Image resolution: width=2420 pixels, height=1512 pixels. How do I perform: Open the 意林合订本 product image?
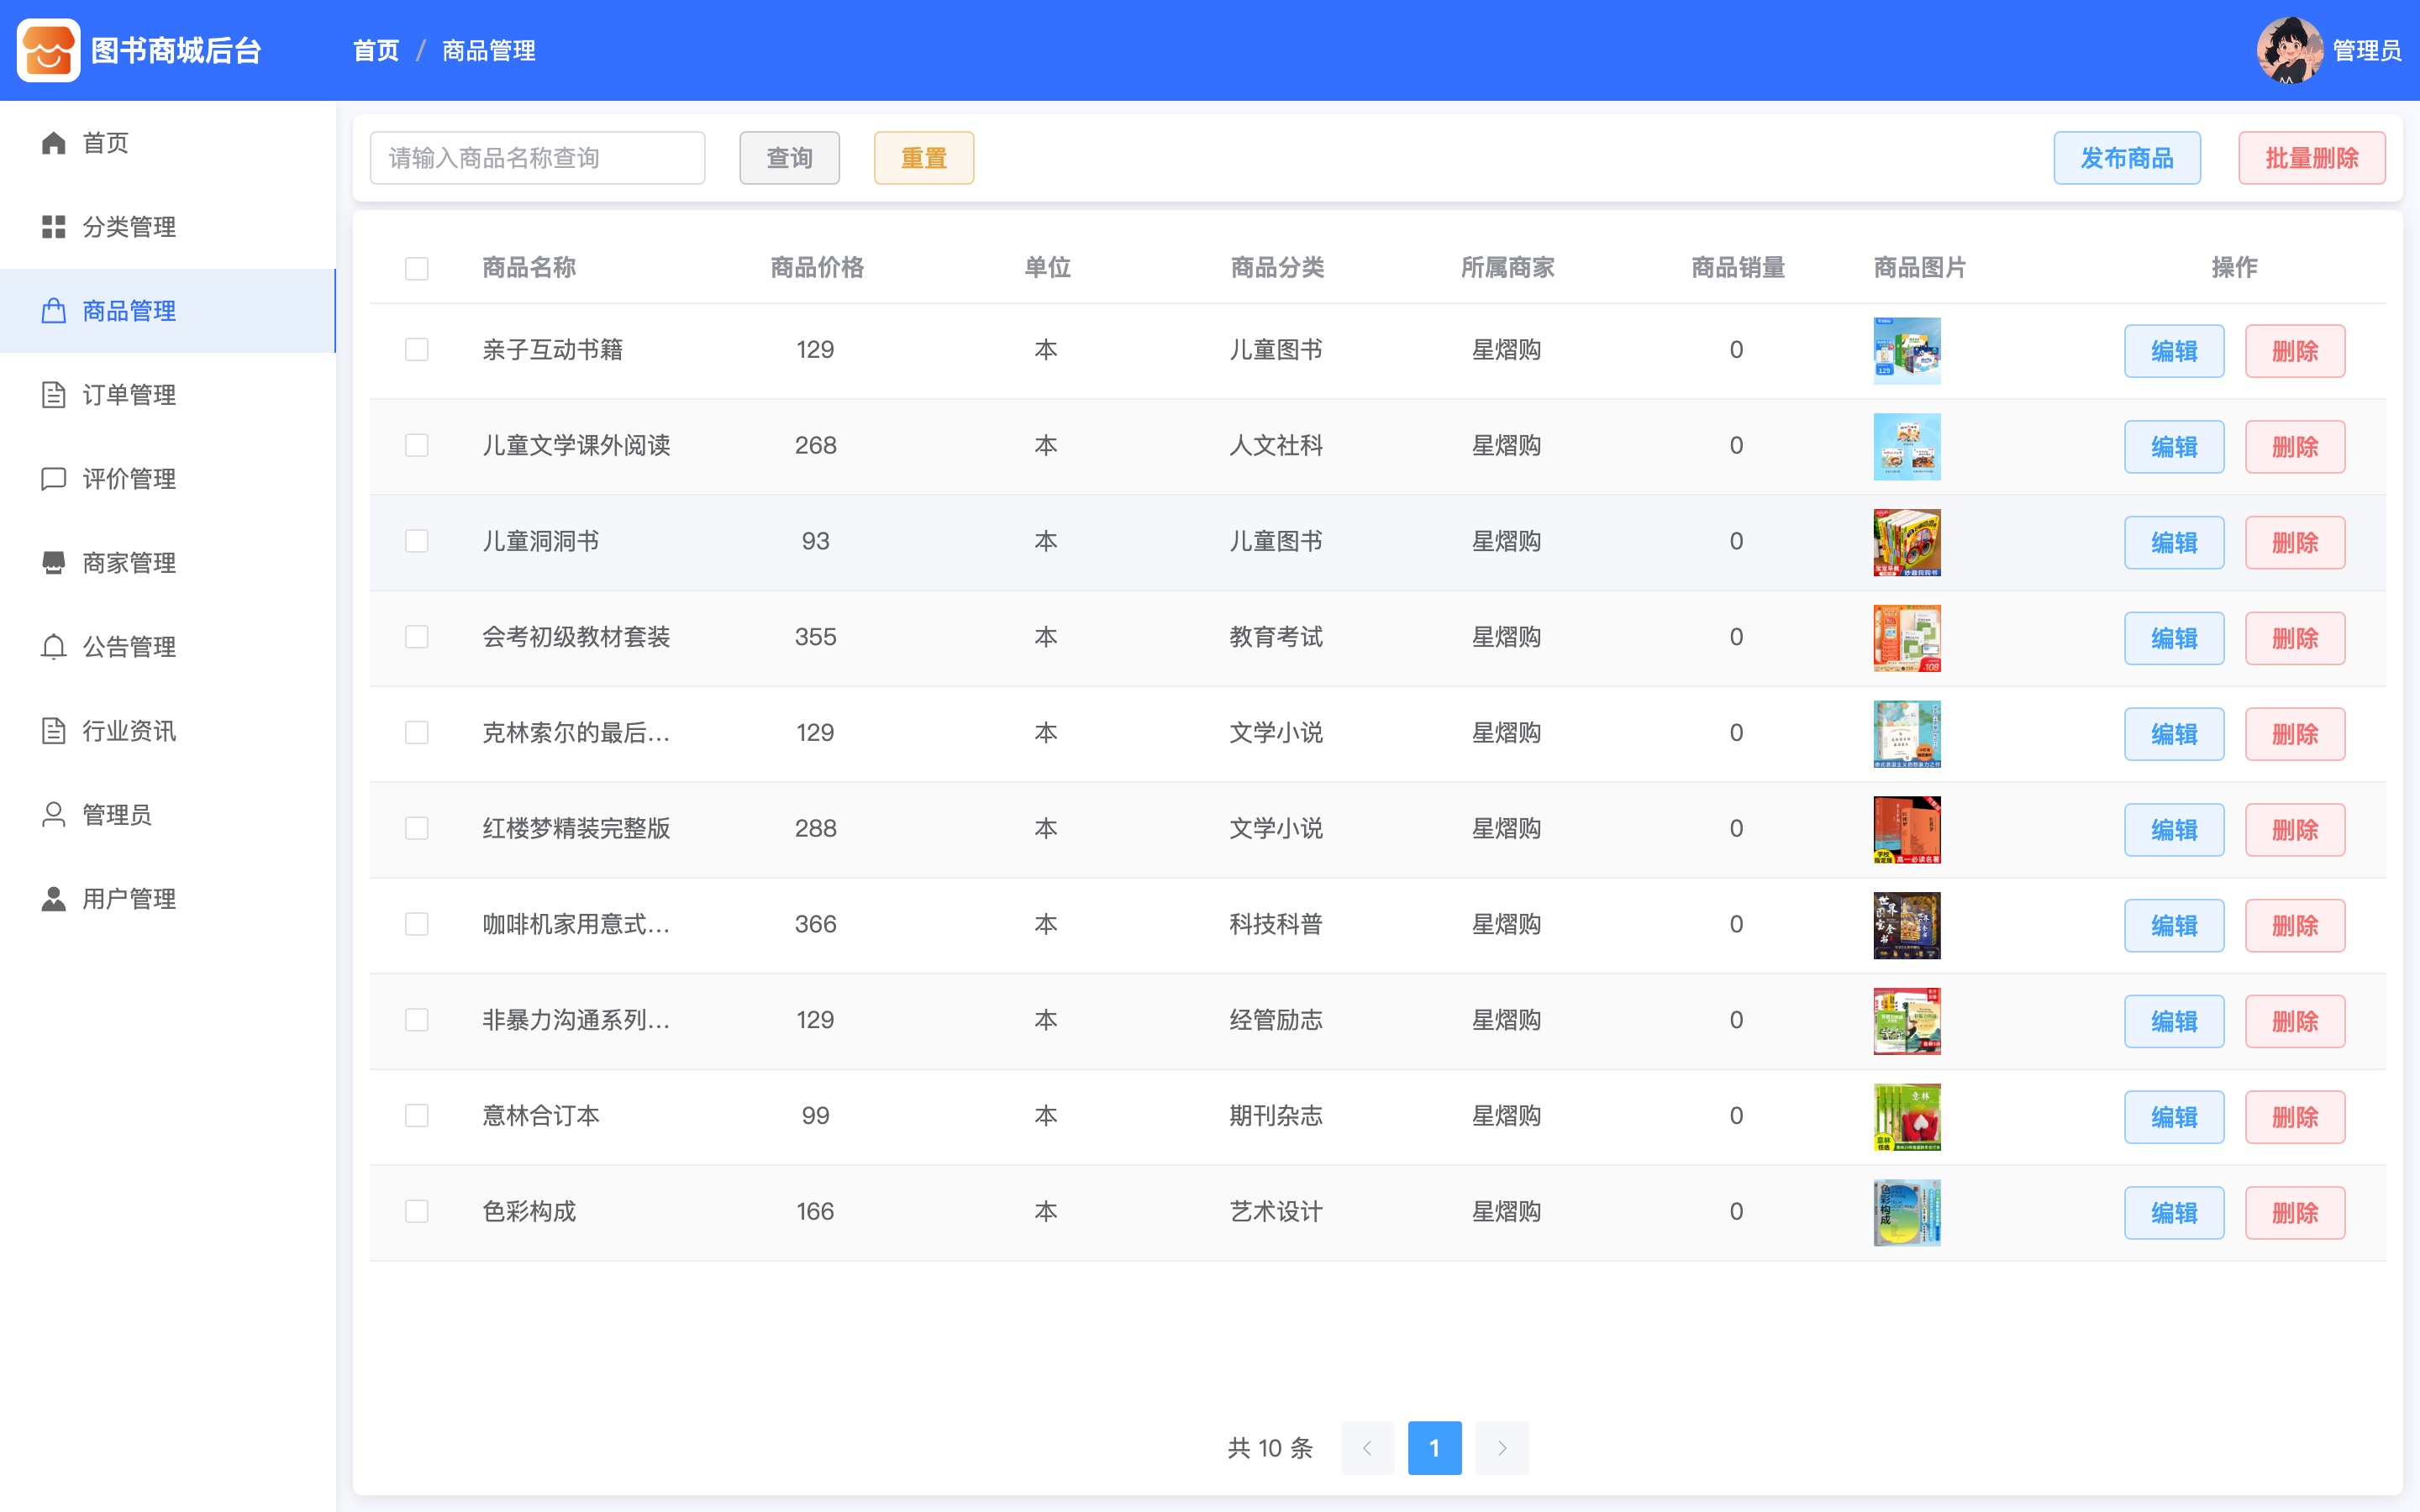[x=1906, y=1117]
